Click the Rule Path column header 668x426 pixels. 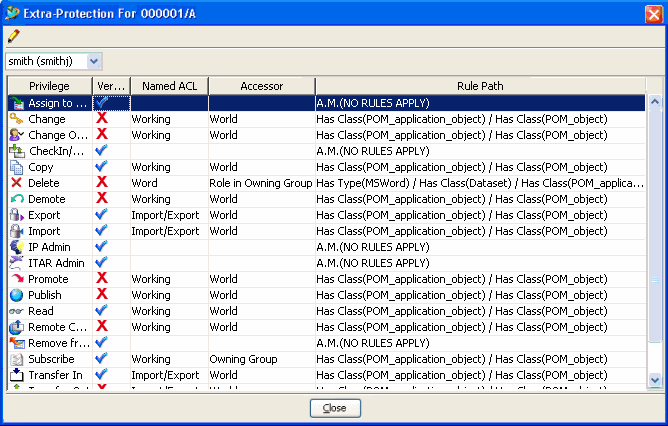click(481, 86)
